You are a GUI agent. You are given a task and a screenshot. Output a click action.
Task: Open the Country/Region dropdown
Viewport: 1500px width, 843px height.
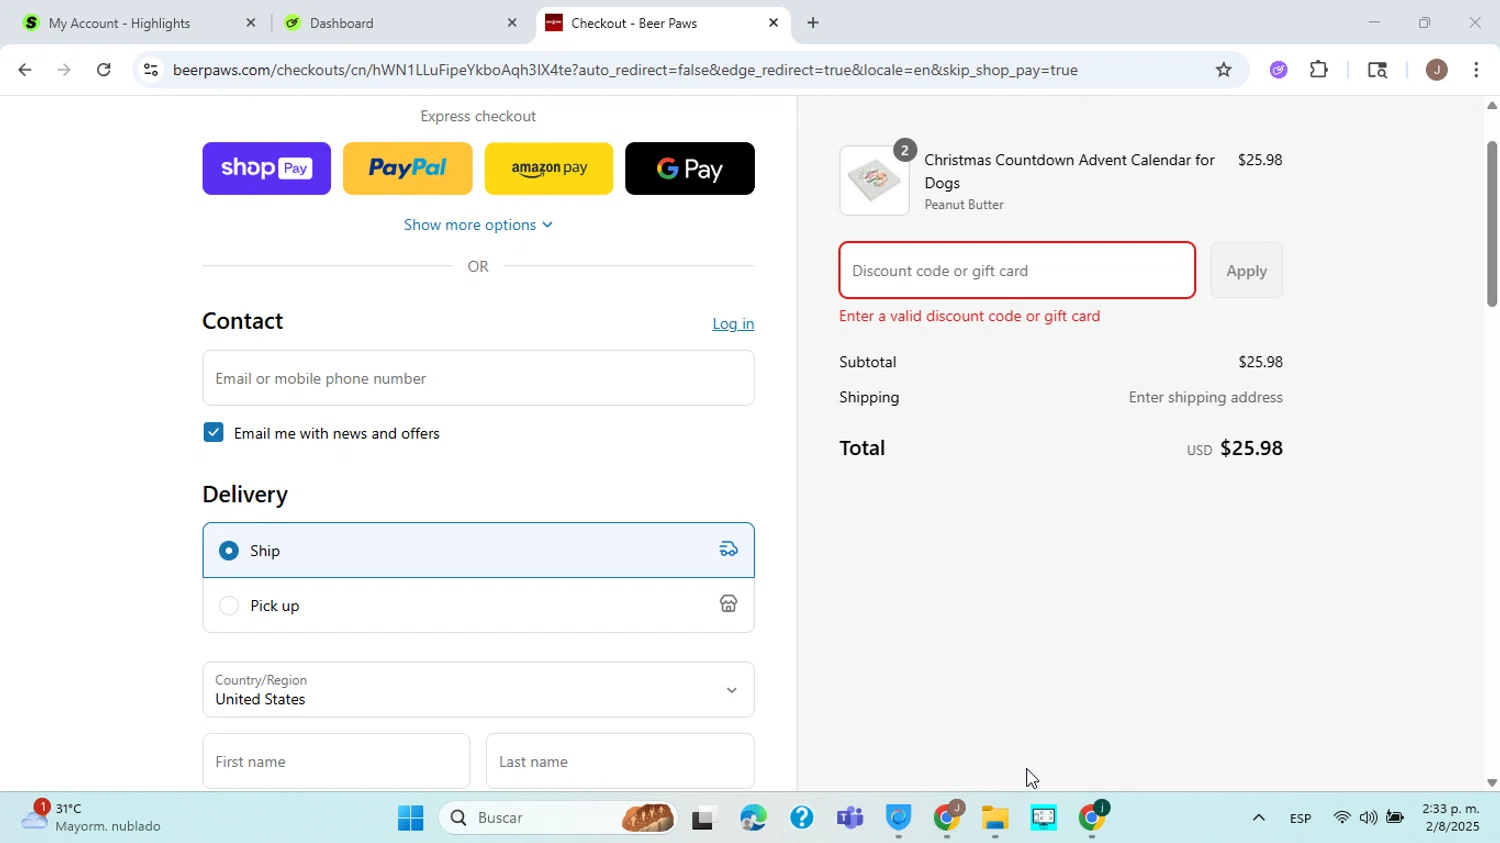(x=478, y=689)
